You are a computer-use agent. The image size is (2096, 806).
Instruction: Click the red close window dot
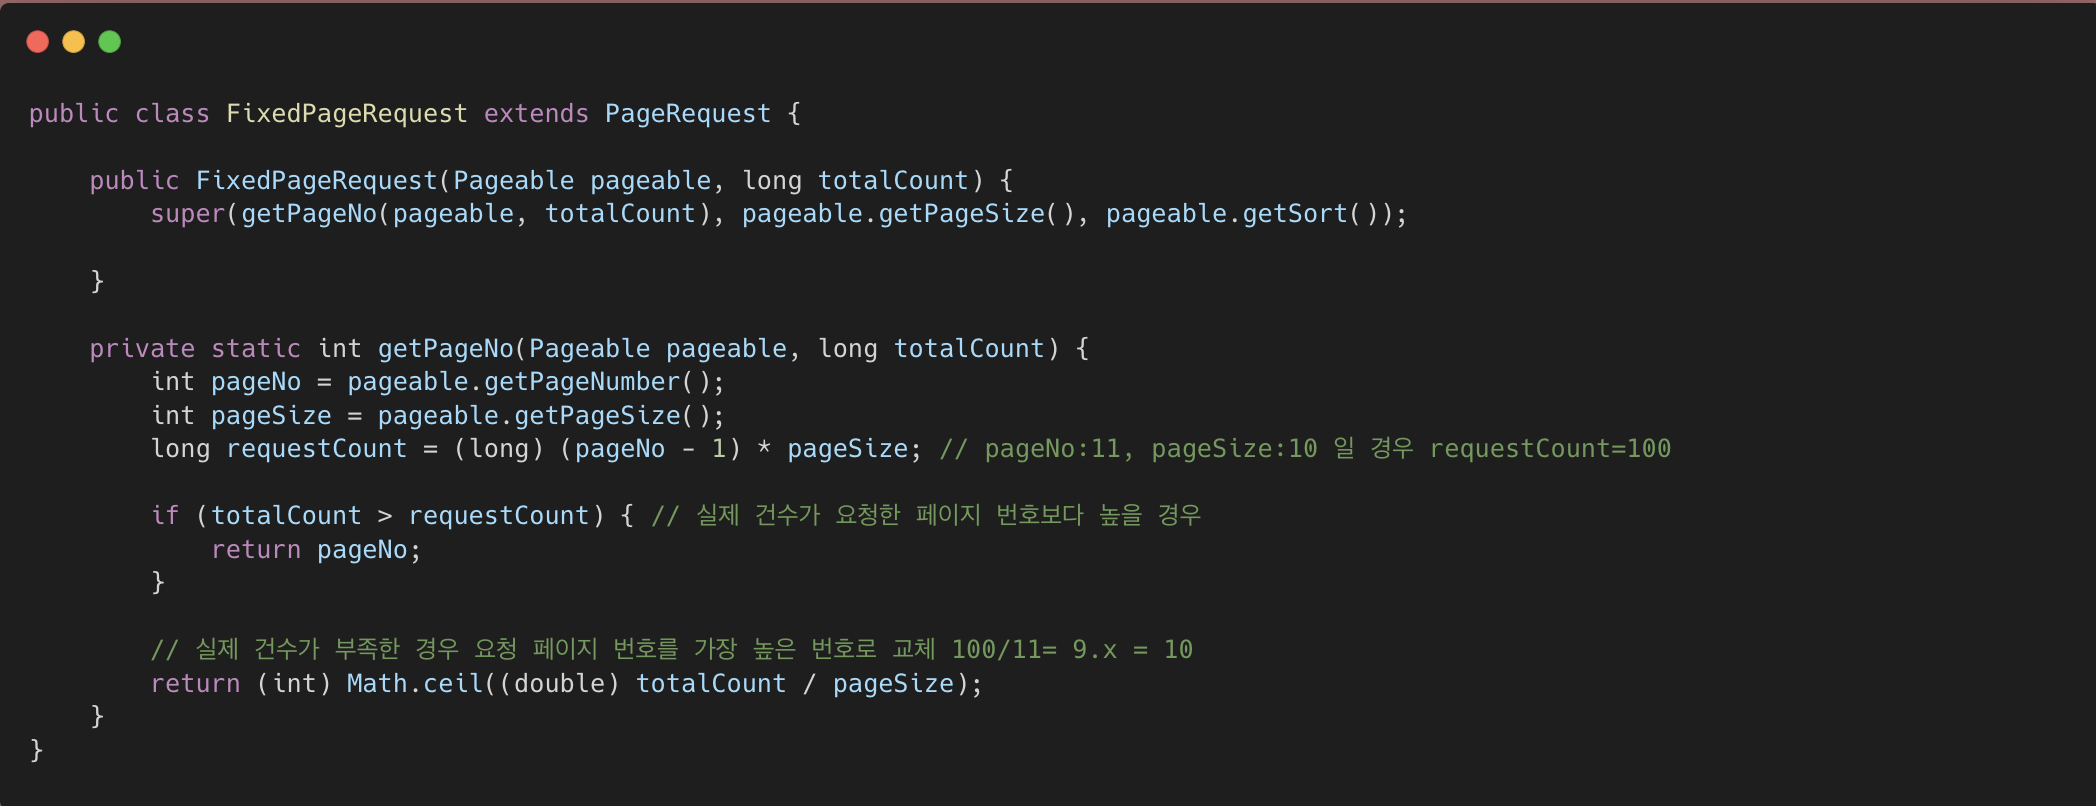[38, 42]
